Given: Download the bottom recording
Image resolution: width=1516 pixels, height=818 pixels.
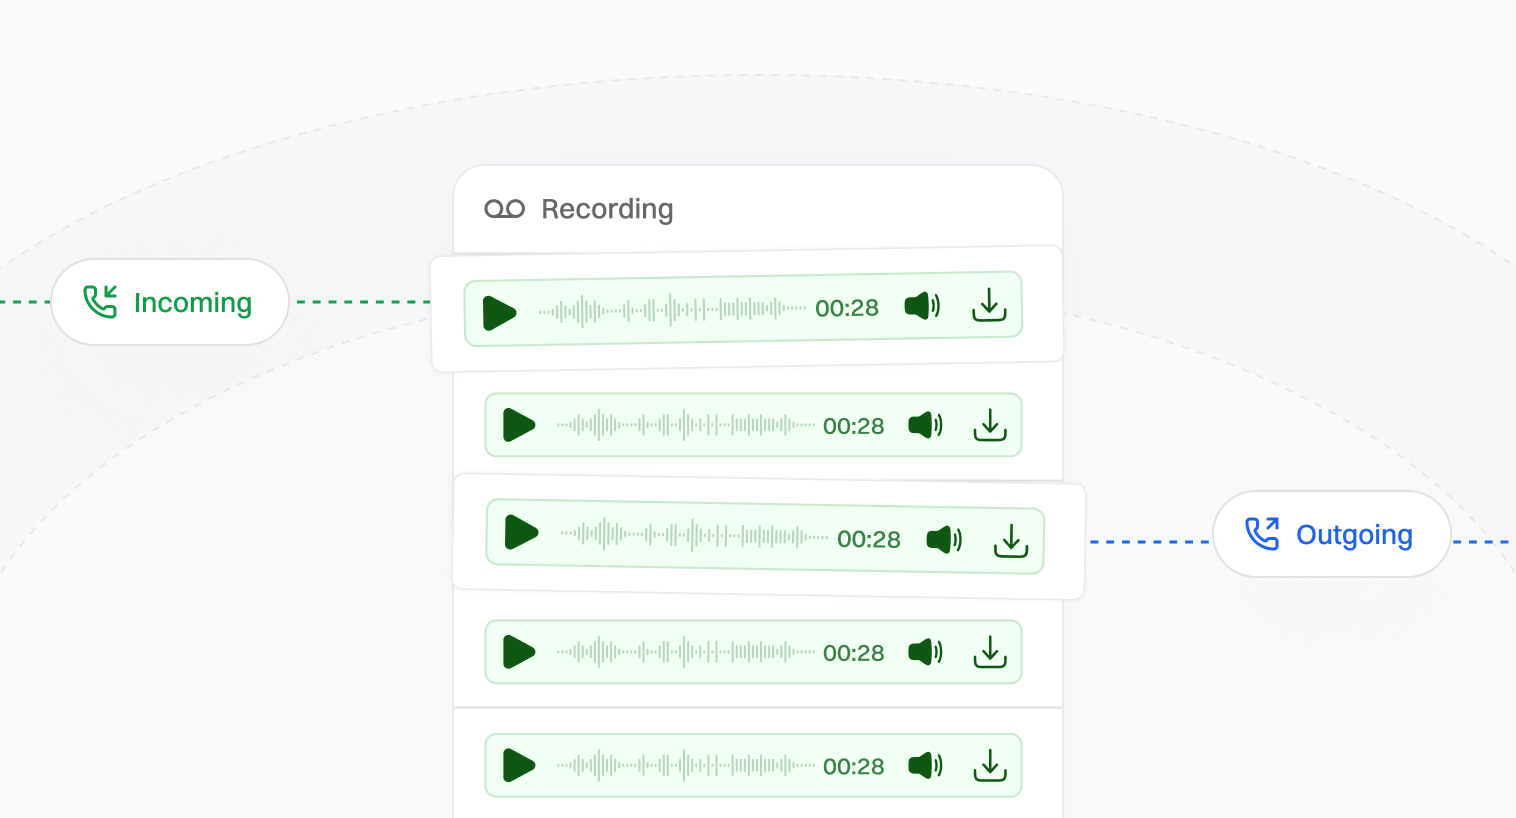Looking at the screenshot, I should pyautogui.click(x=990, y=766).
